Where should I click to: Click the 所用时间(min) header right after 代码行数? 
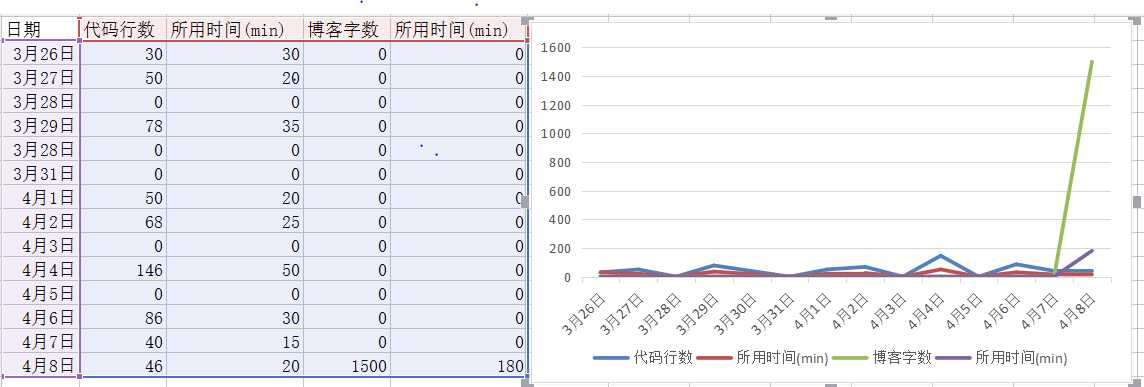tap(235, 29)
